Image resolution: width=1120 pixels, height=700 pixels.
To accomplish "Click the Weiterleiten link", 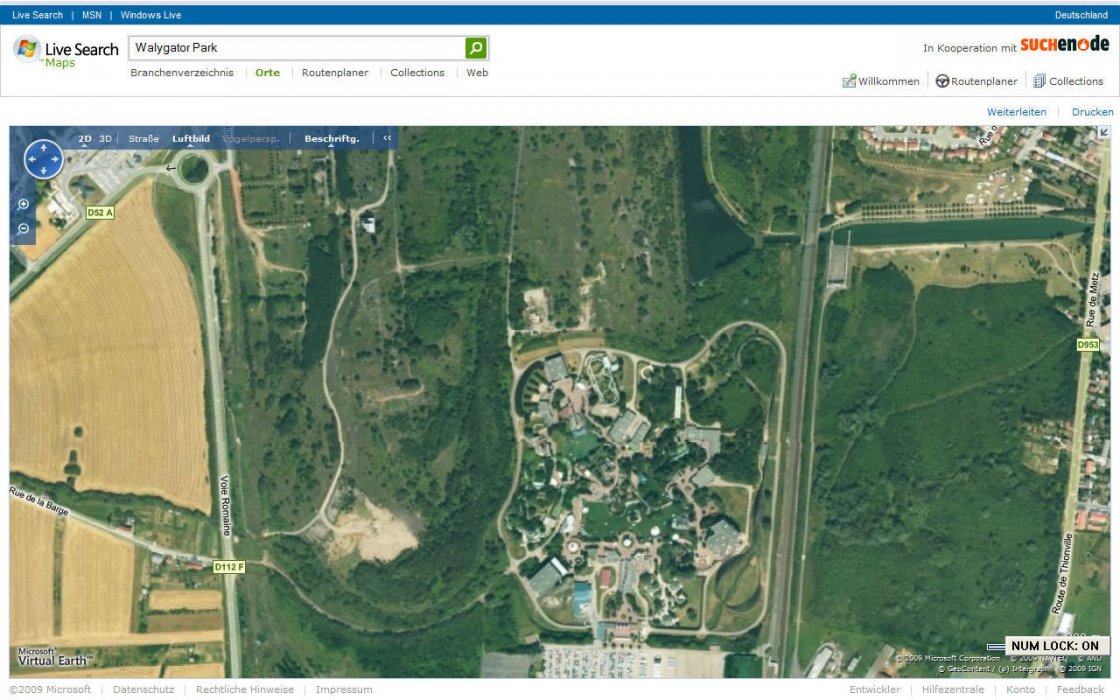I will point(1016,112).
